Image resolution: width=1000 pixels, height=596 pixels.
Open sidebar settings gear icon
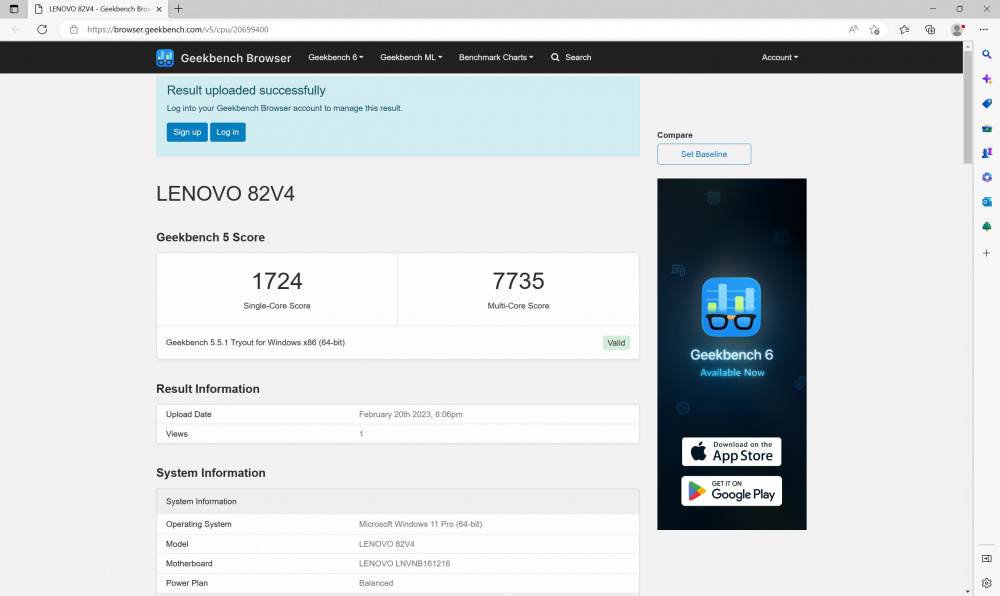click(987, 583)
